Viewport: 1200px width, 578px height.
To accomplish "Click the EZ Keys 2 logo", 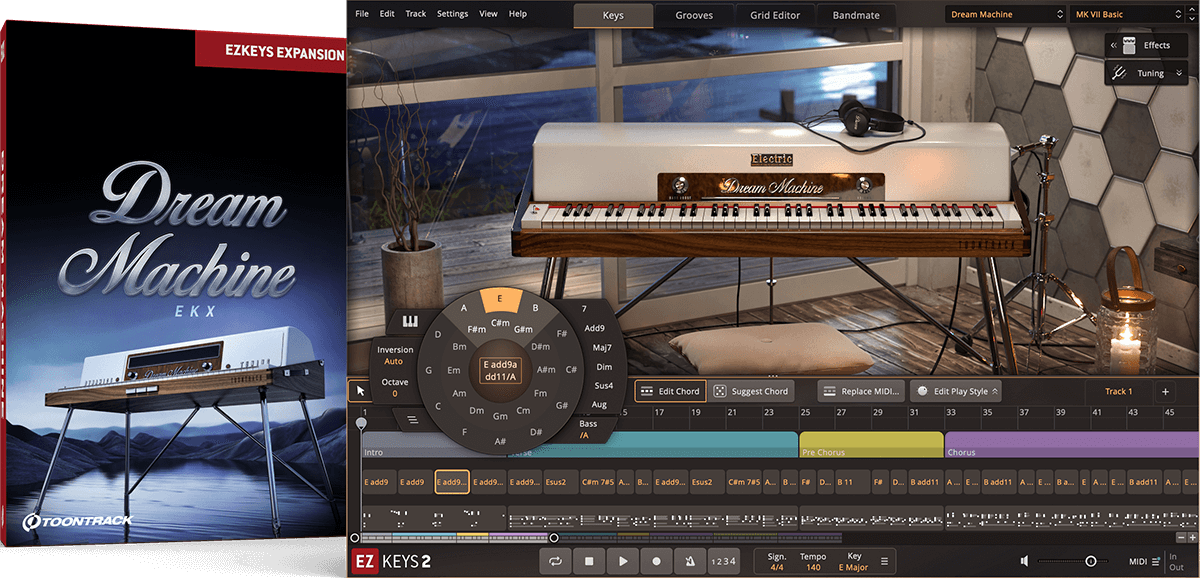I will tap(391, 562).
